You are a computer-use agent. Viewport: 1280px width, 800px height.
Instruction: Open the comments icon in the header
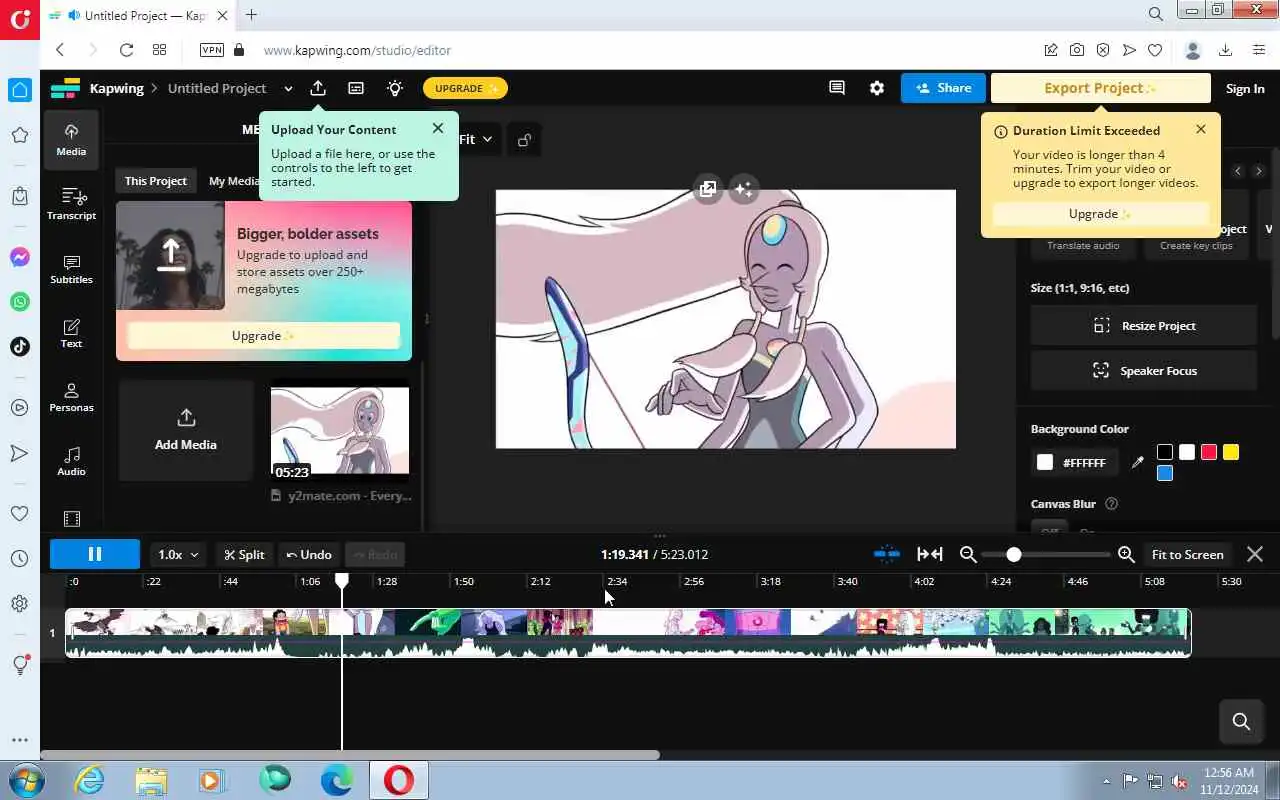click(837, 88)
